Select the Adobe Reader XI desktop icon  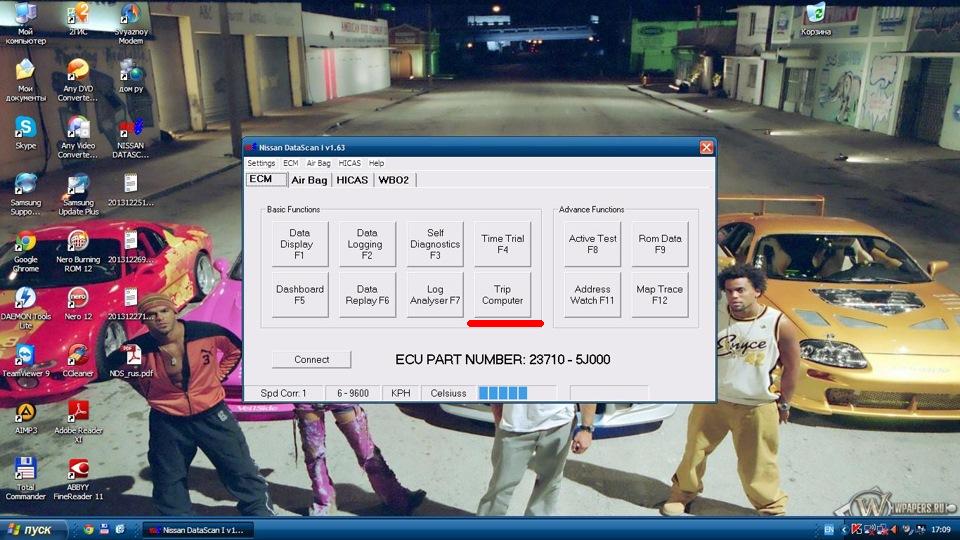78,422
